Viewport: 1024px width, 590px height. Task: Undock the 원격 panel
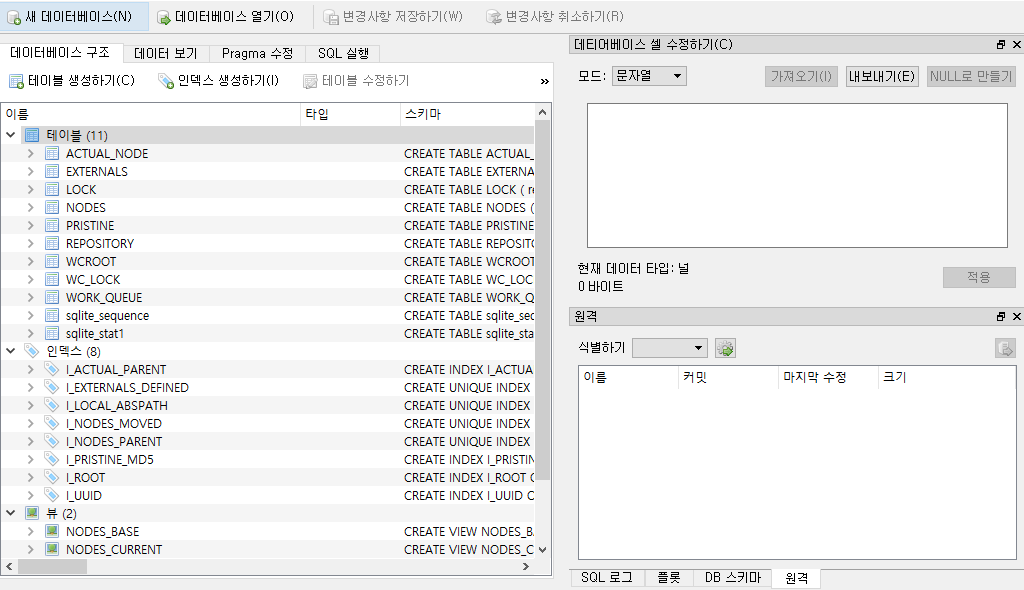[1000, 316]
